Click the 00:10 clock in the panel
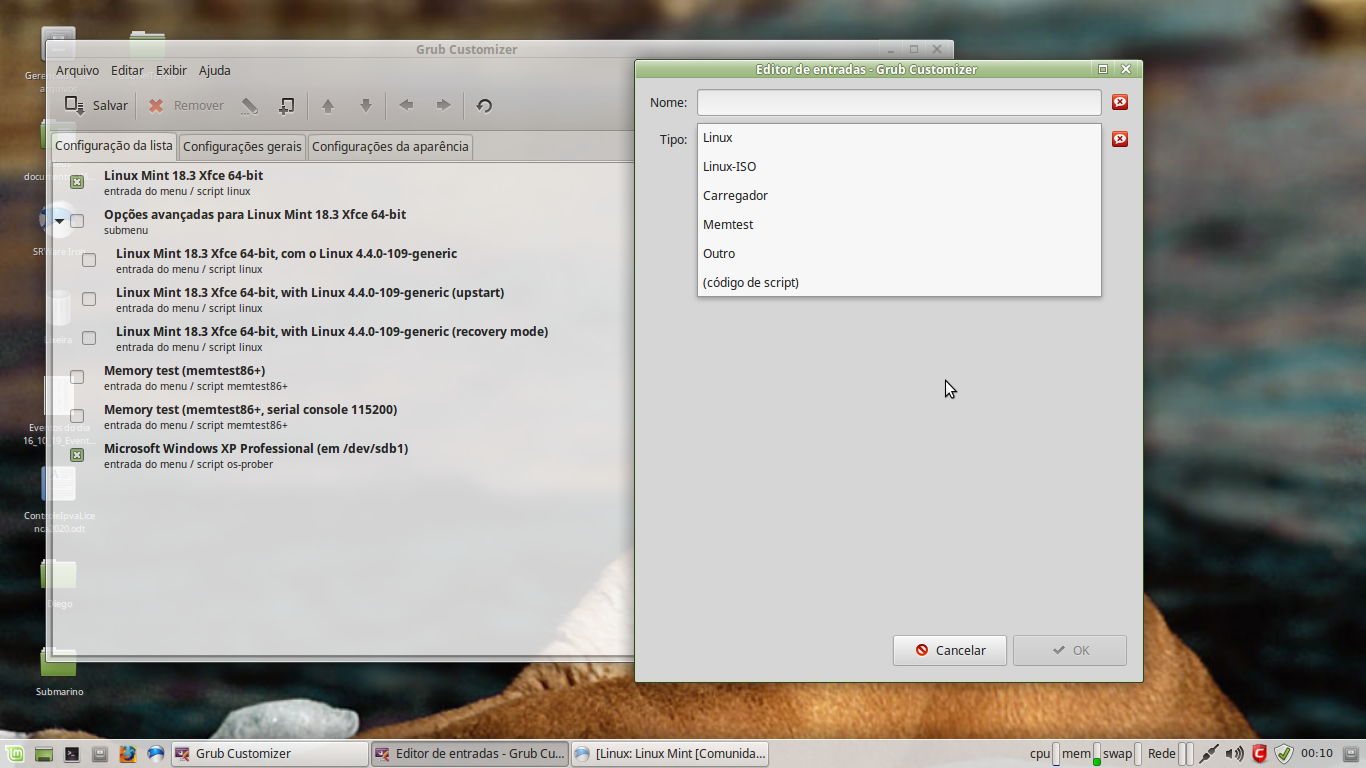Screen dimensions: 1366x768 1317,753
